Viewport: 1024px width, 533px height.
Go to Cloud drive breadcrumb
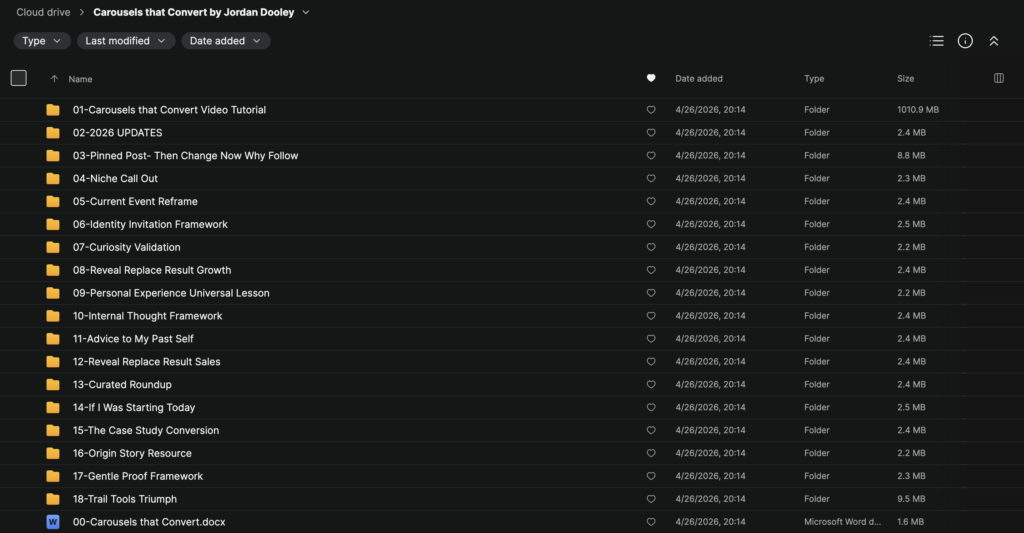coord(43,12)
